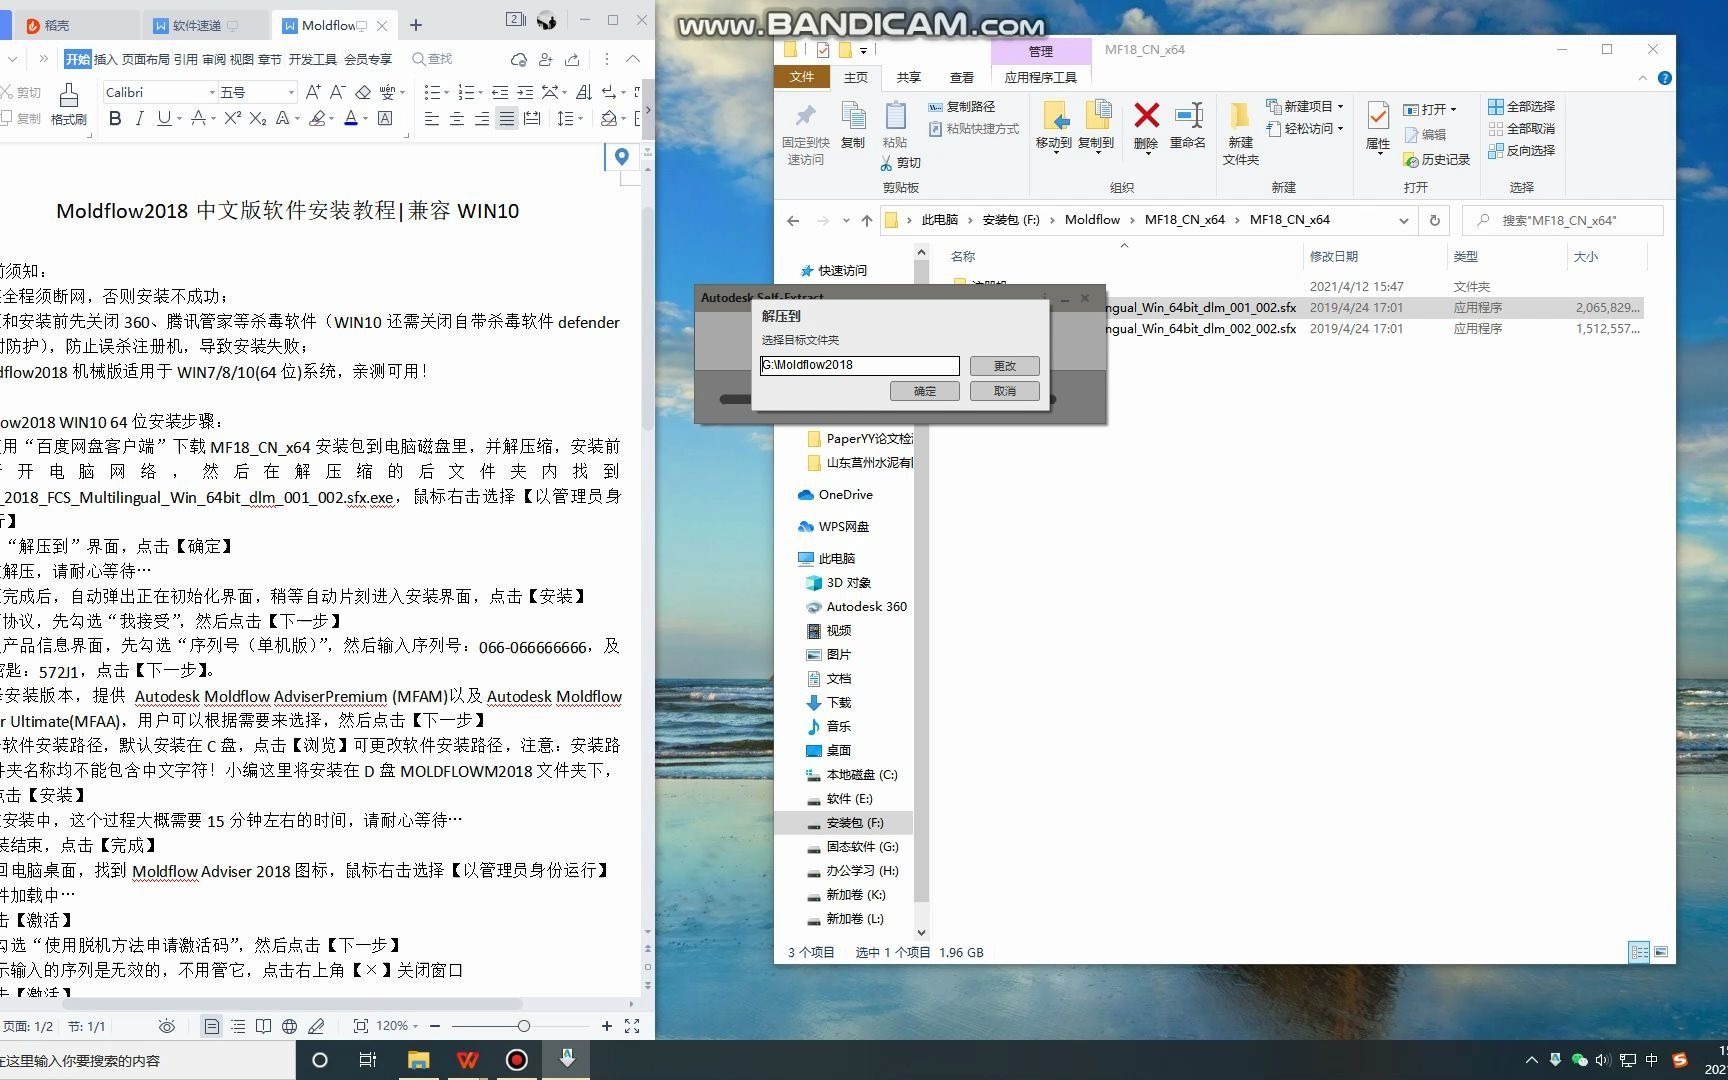Align text right in WPS
This screenshot has width=1728, height=1080.
pyautogui.click(x=482, y=119)
